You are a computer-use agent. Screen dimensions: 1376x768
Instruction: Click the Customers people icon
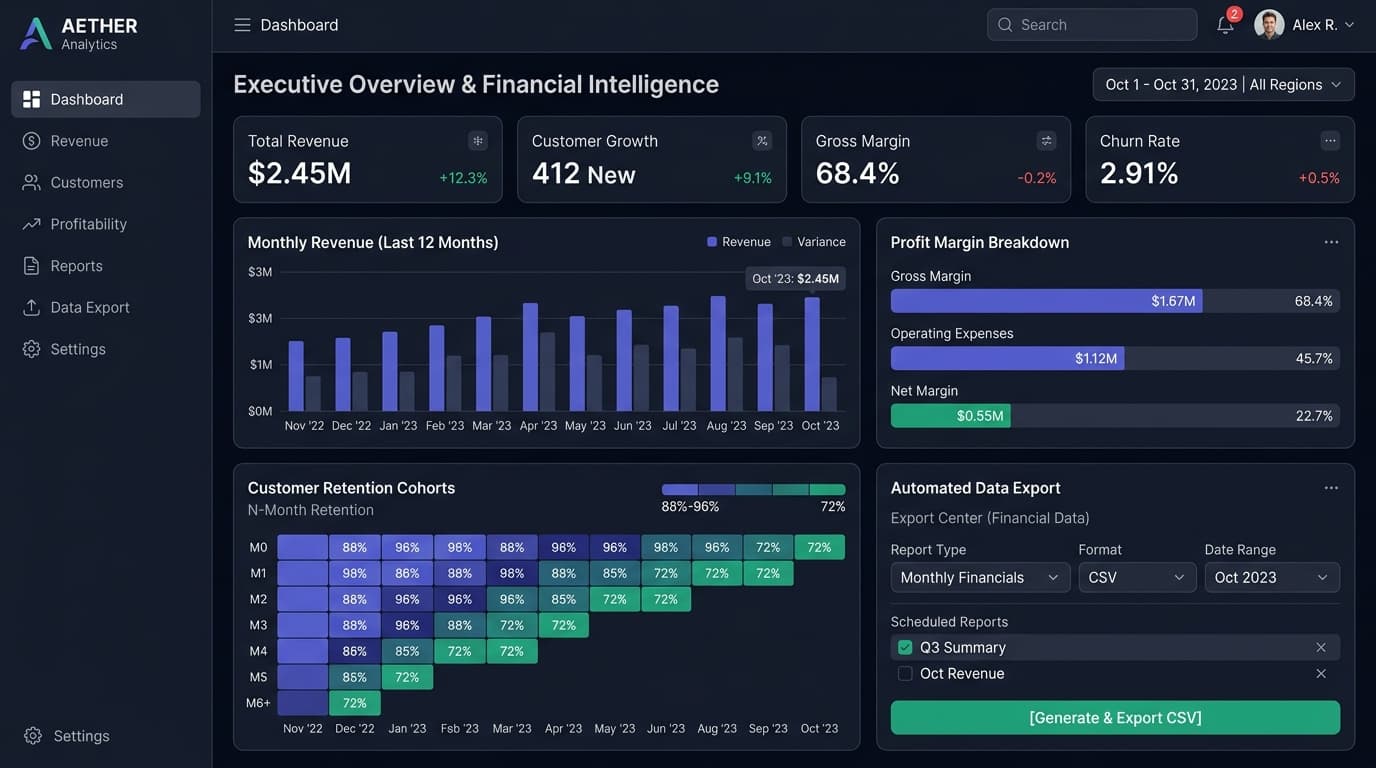(31, 182)
